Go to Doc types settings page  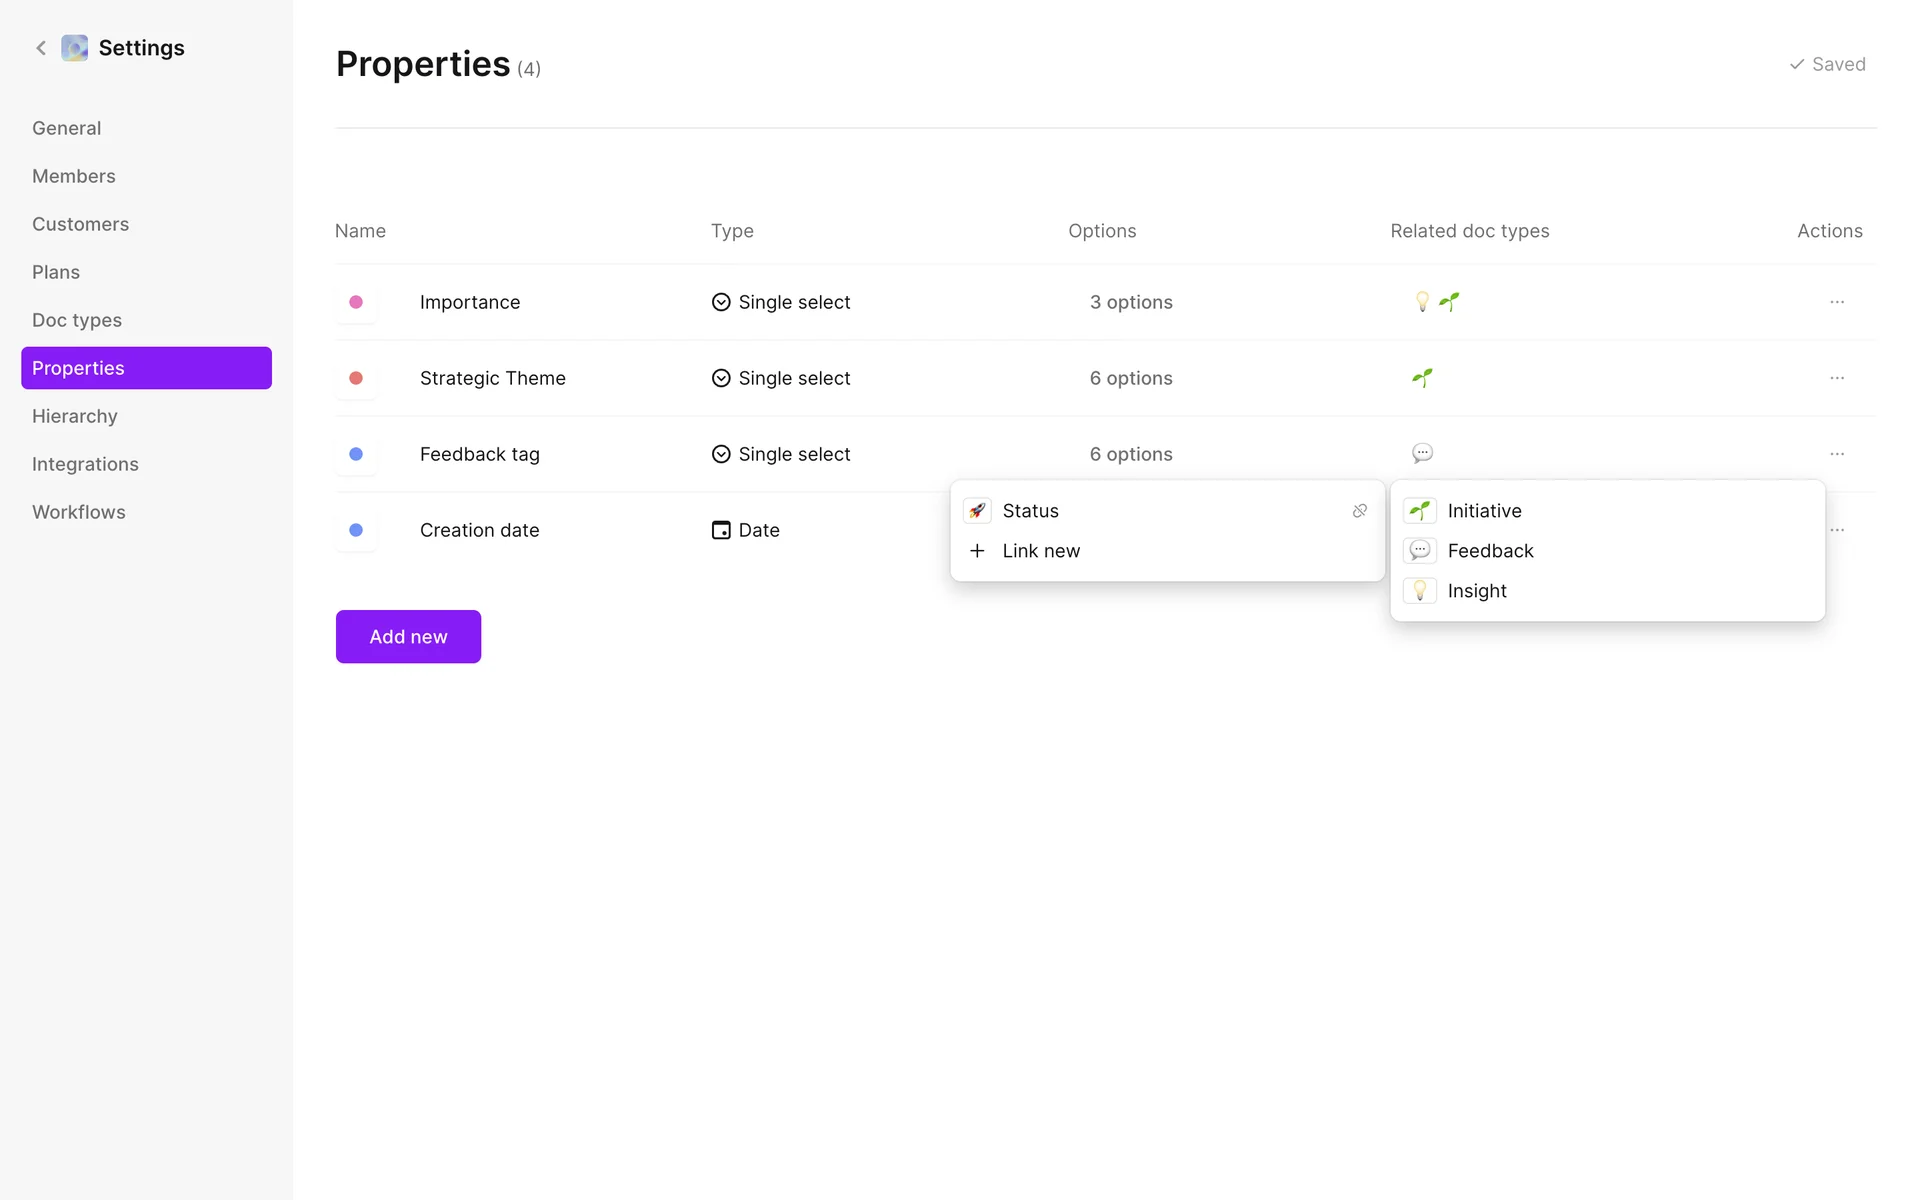[77, 320]
